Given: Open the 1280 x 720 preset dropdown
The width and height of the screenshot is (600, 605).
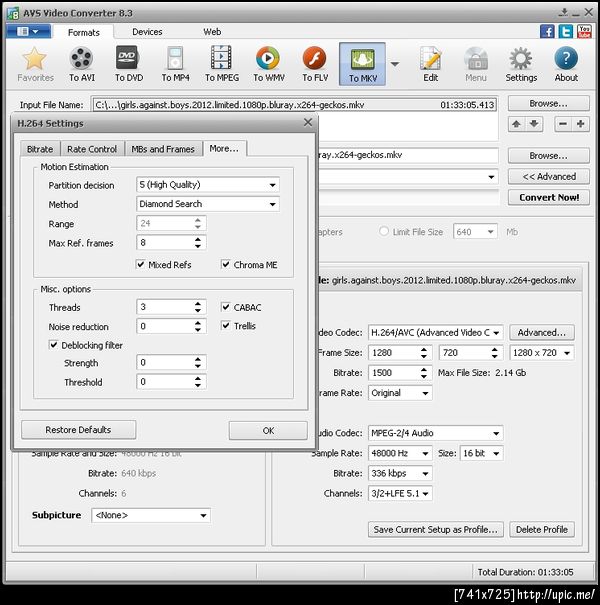Looking at the screenshot, I should (x=542, y=352).
